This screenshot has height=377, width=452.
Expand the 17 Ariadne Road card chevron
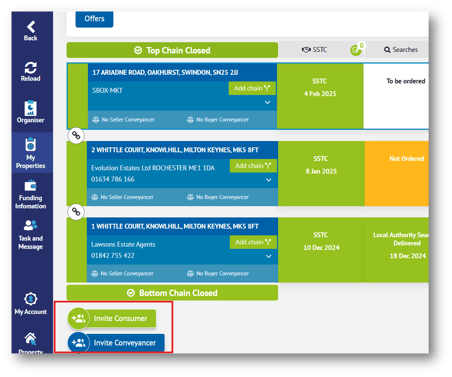click(267, 102)
